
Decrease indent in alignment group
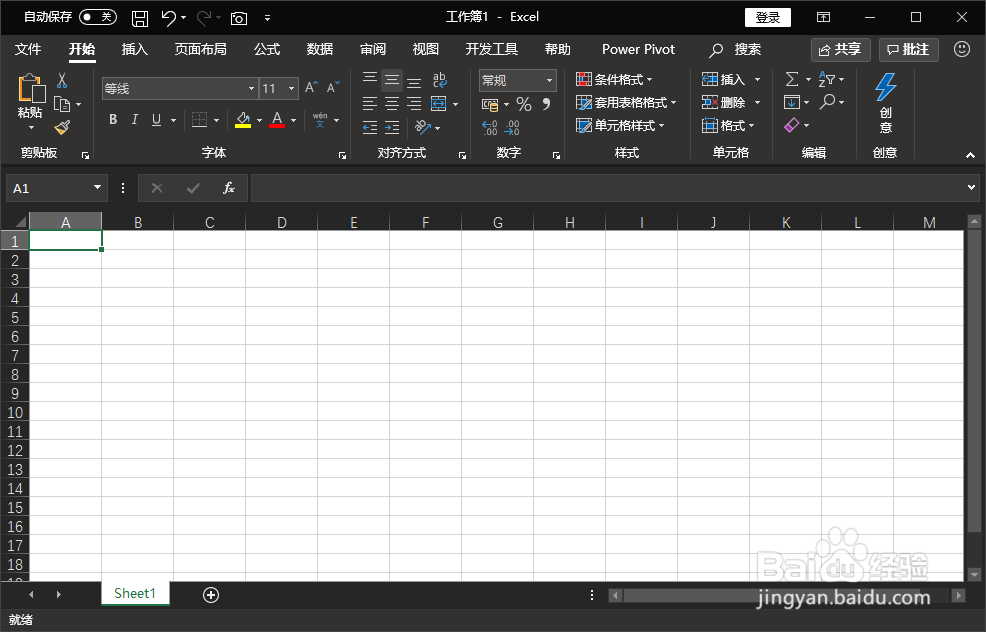[370, 128]
